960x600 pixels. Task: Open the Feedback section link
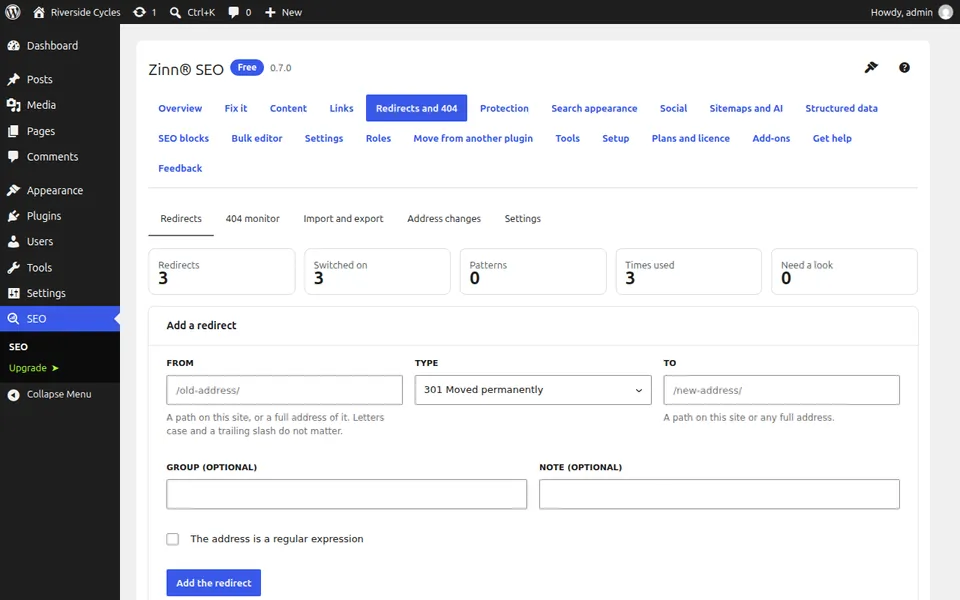pyautogui.click(x=180, y=168)
